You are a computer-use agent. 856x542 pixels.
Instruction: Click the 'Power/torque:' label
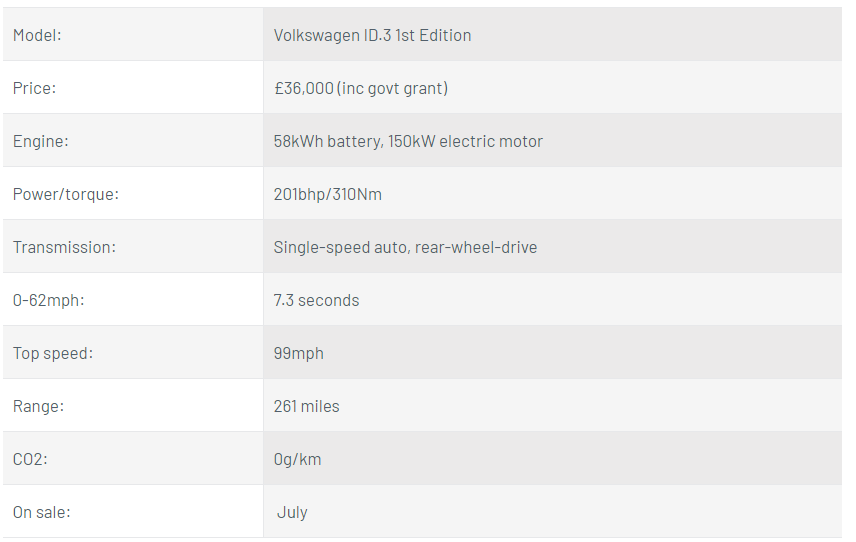tap(66, 194)
